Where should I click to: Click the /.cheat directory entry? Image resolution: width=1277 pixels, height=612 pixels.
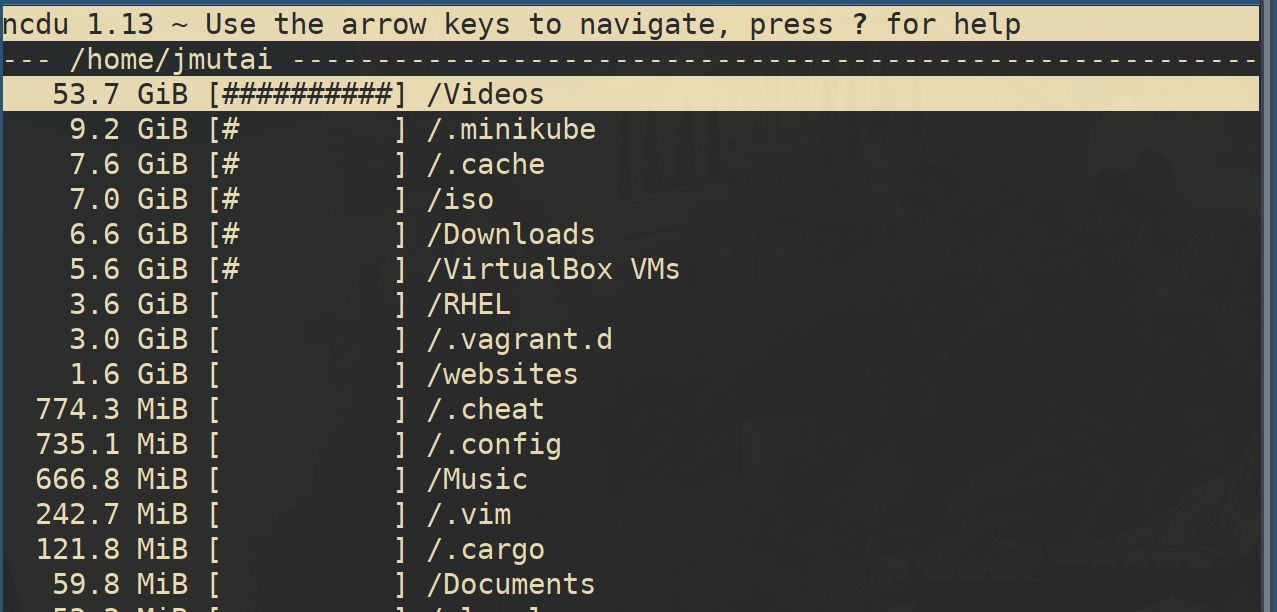click(x=486, y=409)
